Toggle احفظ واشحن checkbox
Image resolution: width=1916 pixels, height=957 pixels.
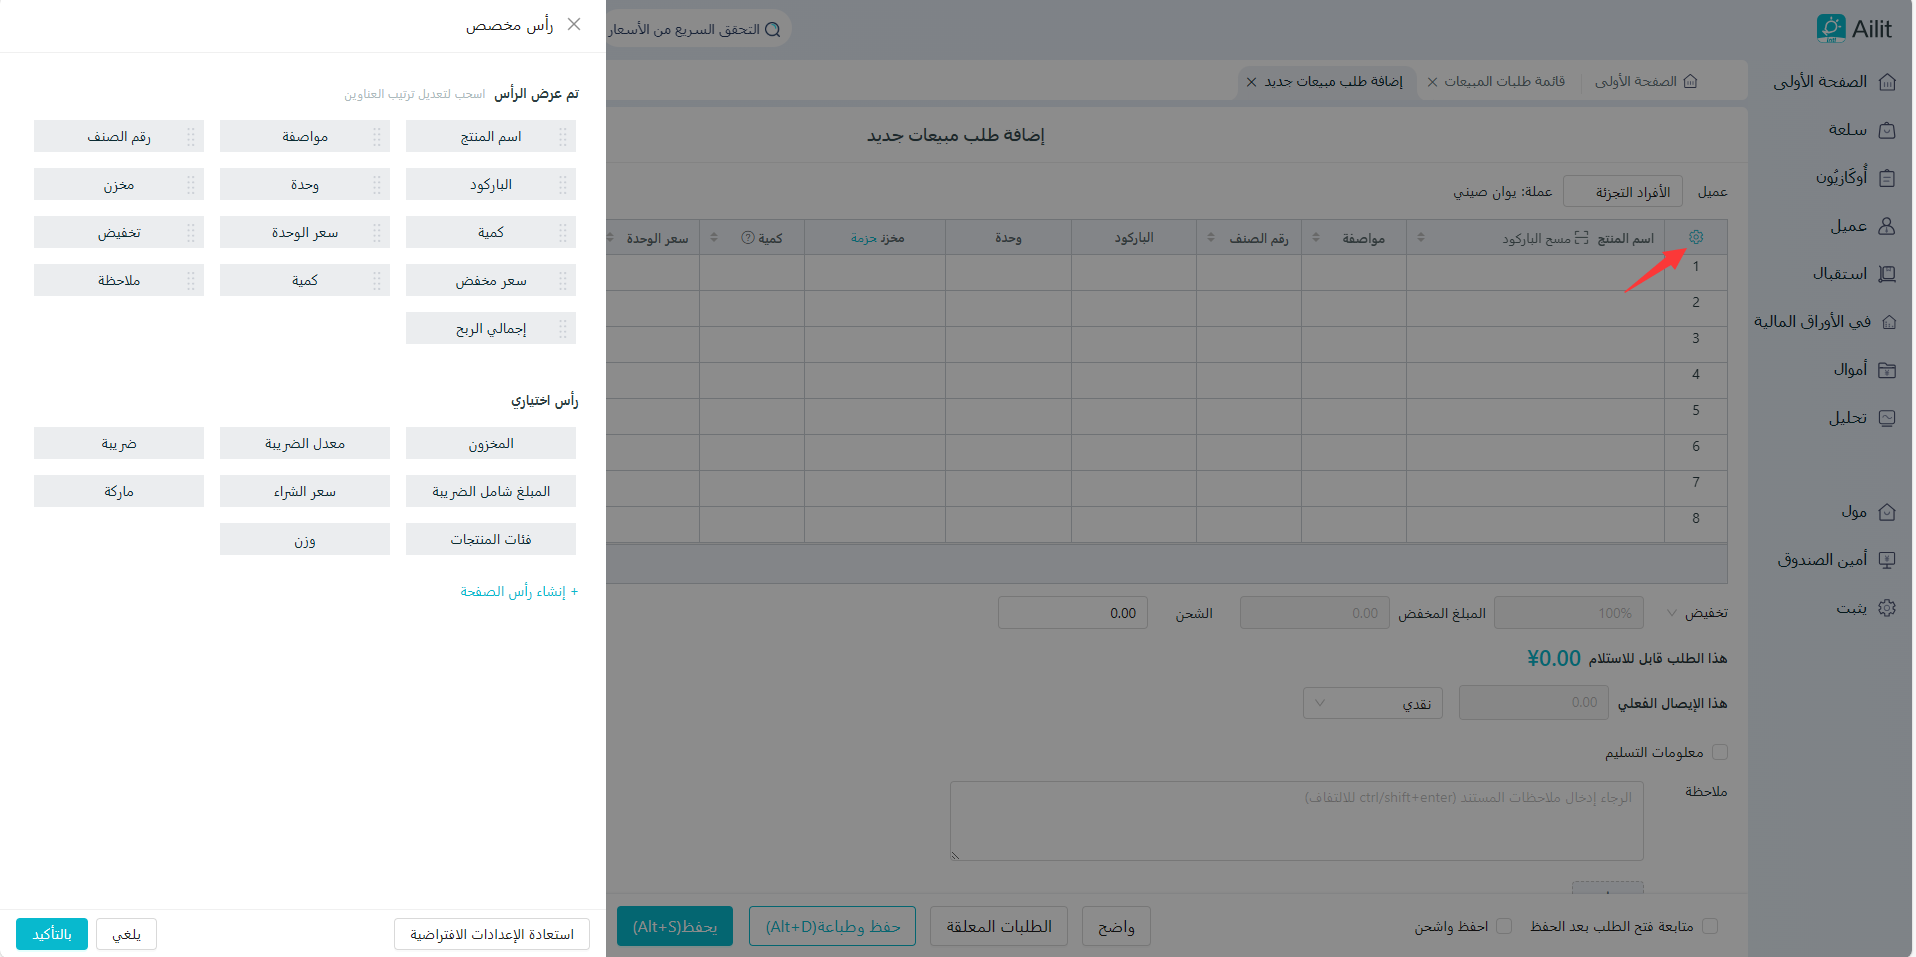pyautogui.click(x=1504, y=926)
